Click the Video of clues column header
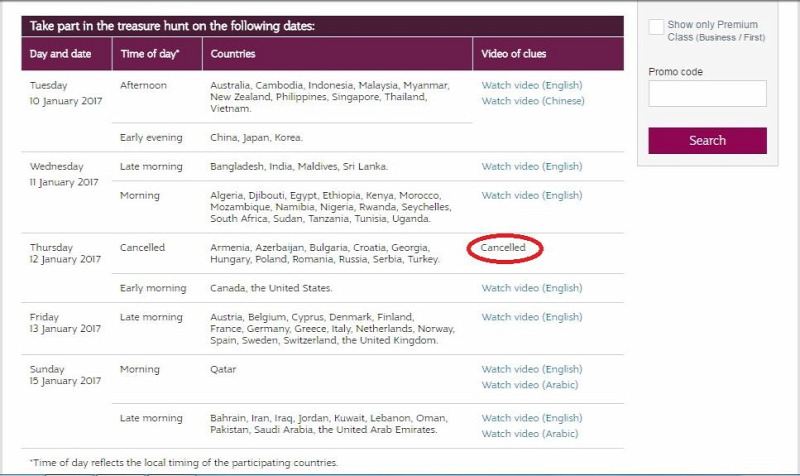 point(548,54)
